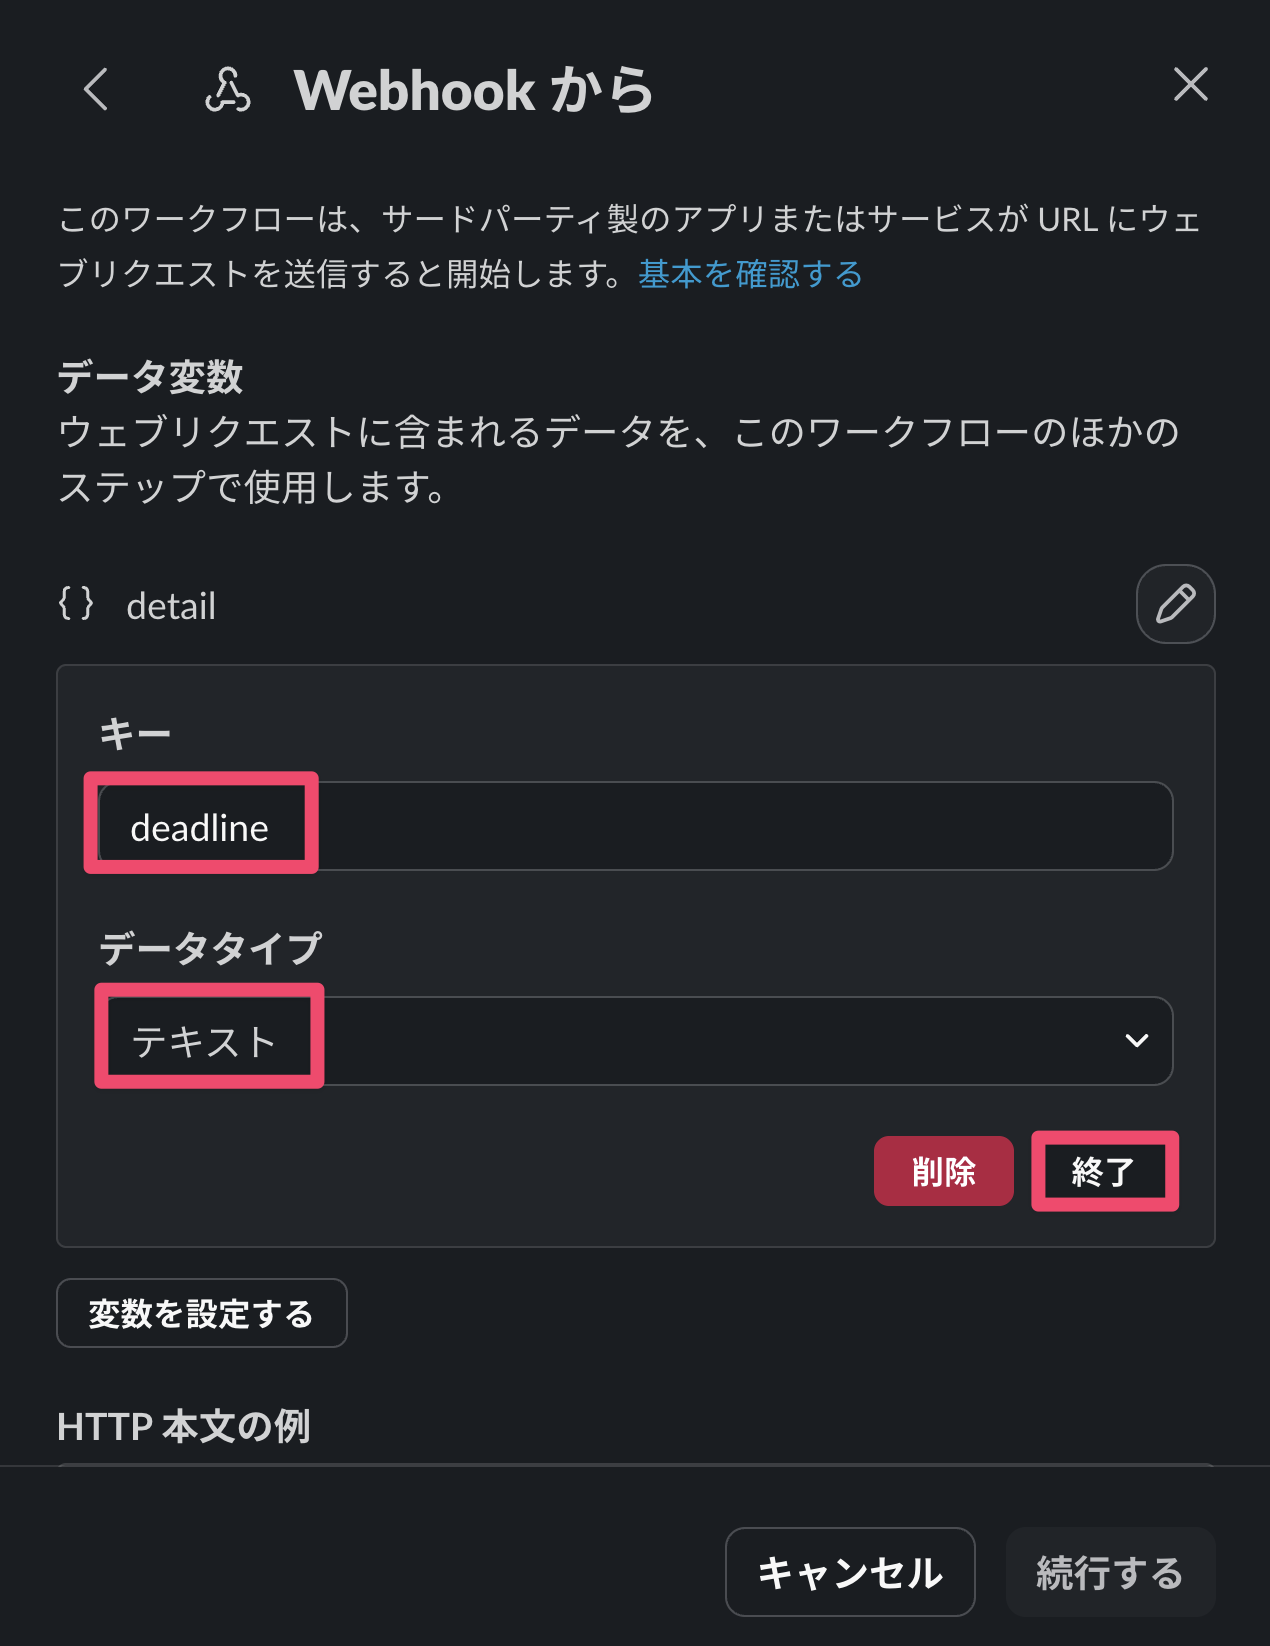Screen dimensions: 1270x1646
Task: Click the edit icon on the detail variable row
Action: point(1176,604)
